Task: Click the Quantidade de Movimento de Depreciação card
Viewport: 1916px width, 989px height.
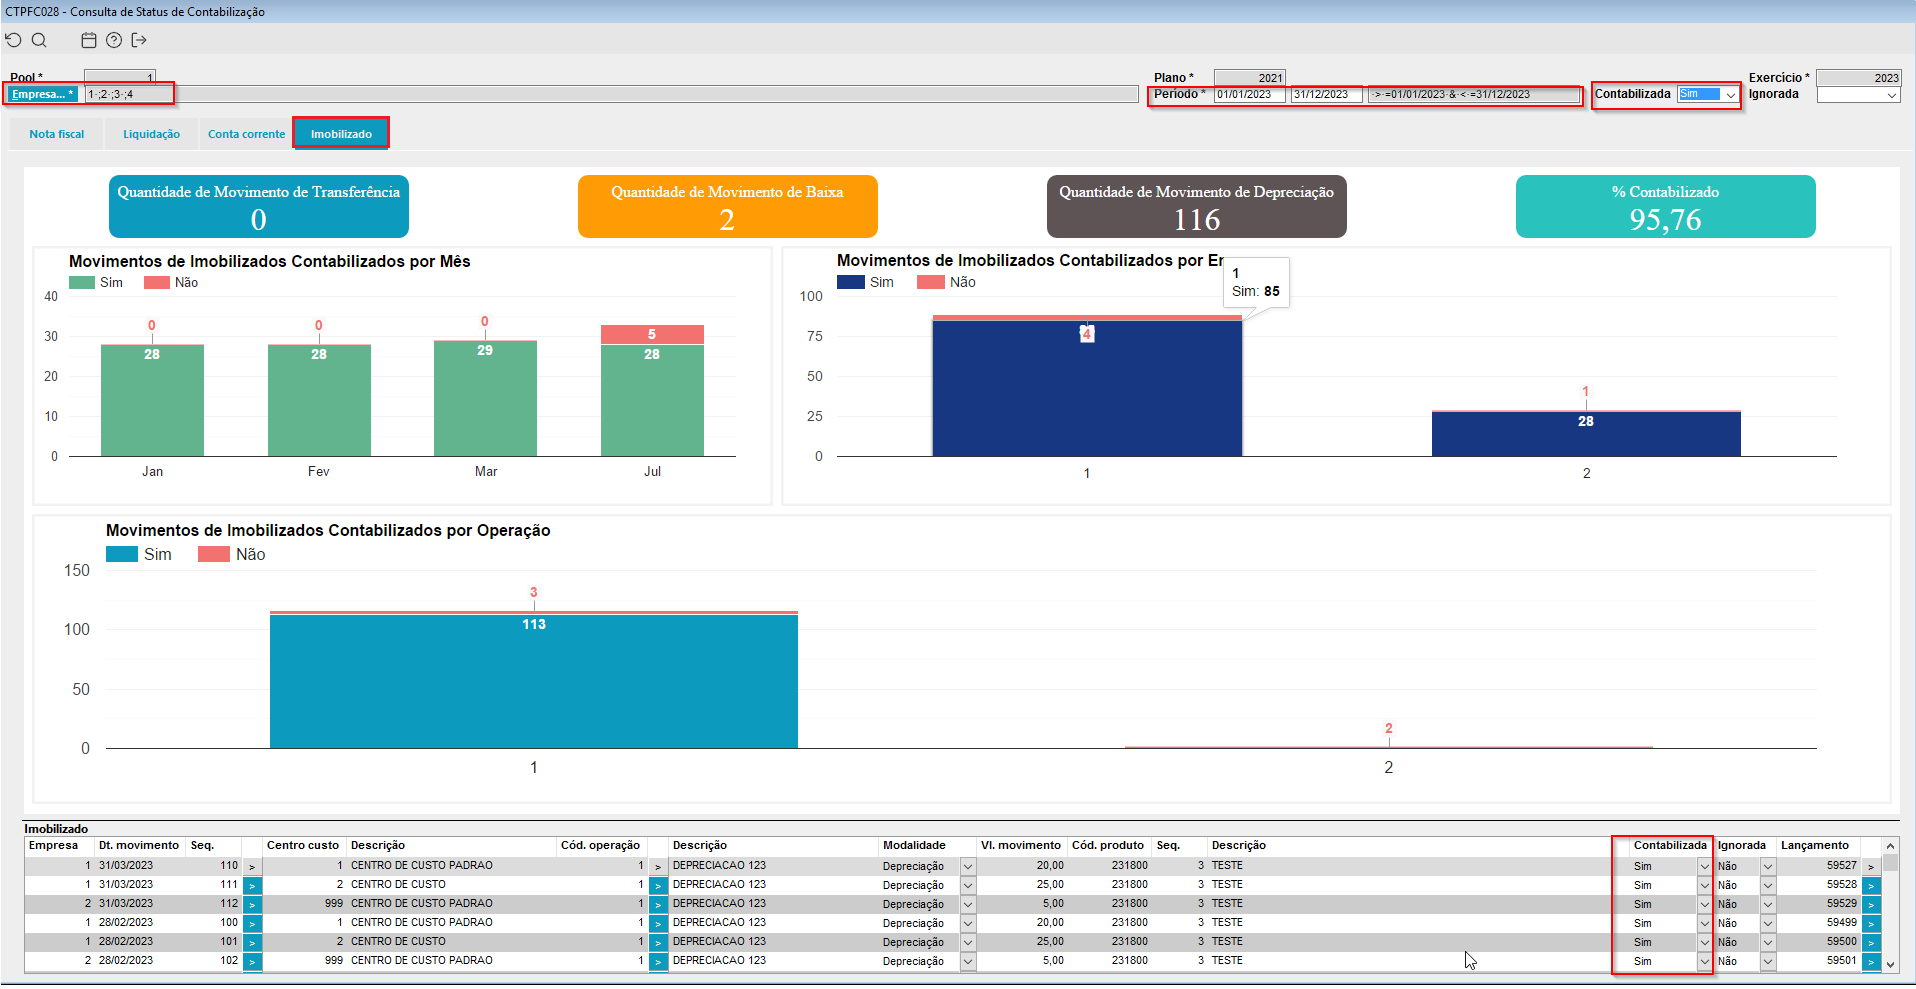Action: point(1196,207)
